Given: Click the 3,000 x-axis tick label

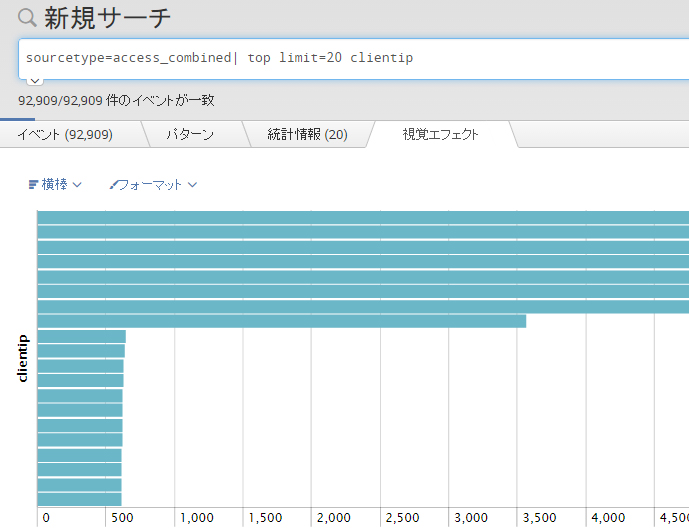Looking at the screenshot, I should (471, 518).
